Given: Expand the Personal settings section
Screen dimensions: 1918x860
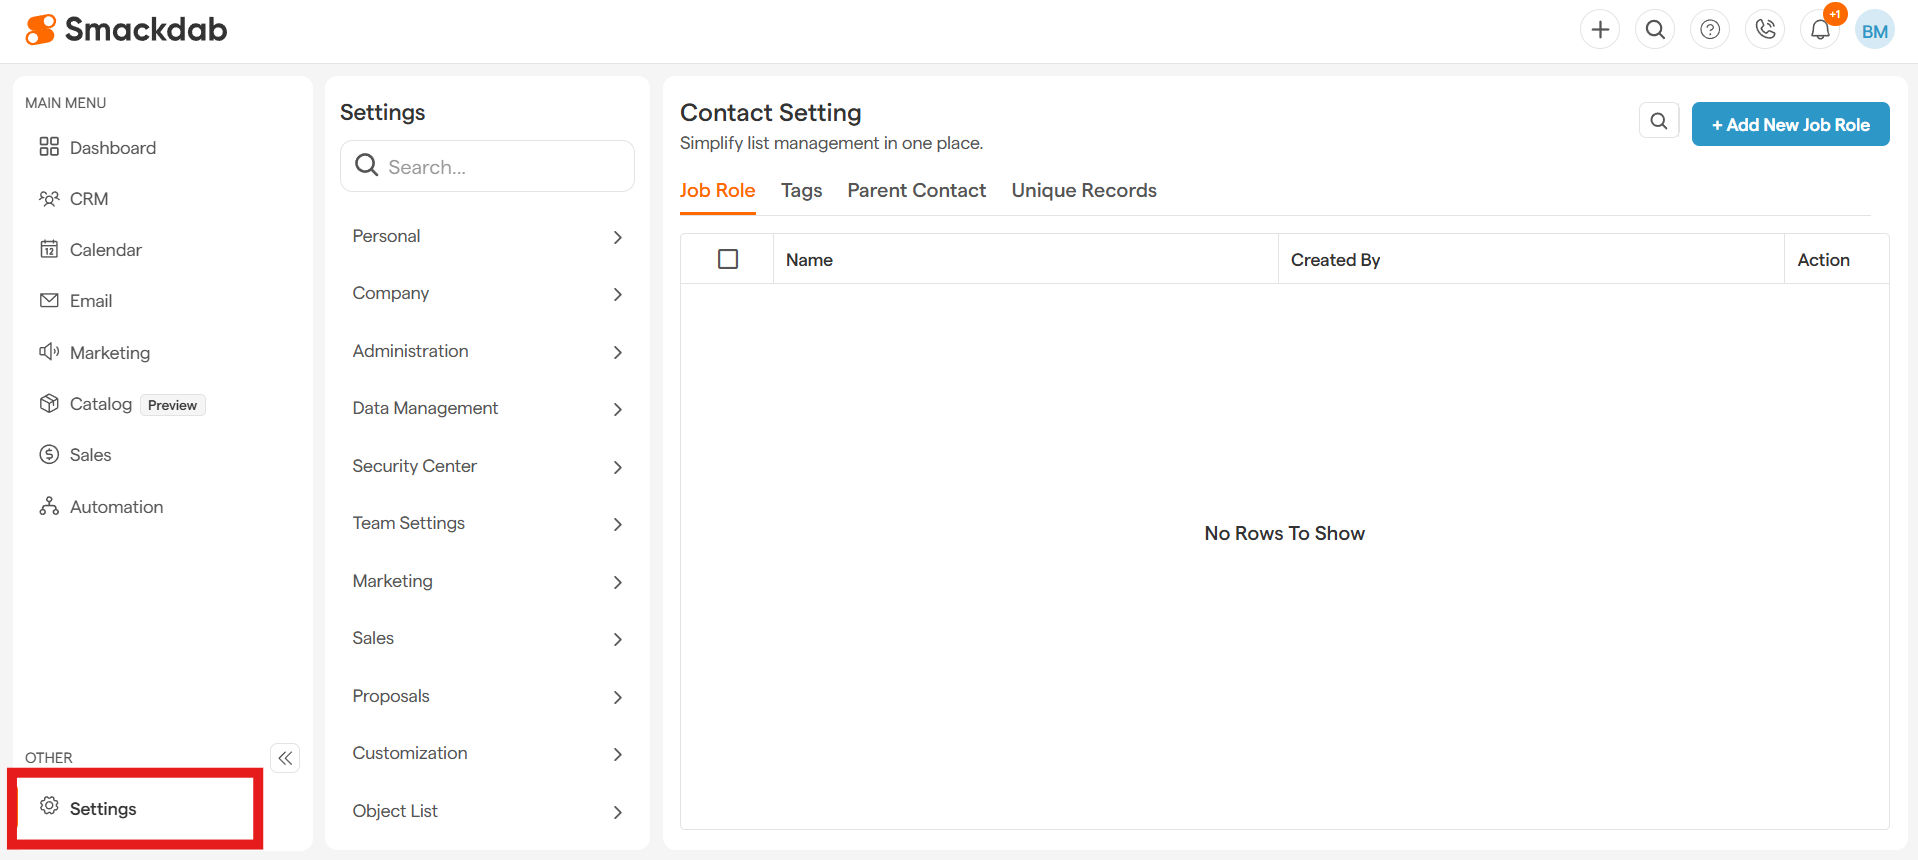Looking at the screenshot, I should tap(487, 236).
